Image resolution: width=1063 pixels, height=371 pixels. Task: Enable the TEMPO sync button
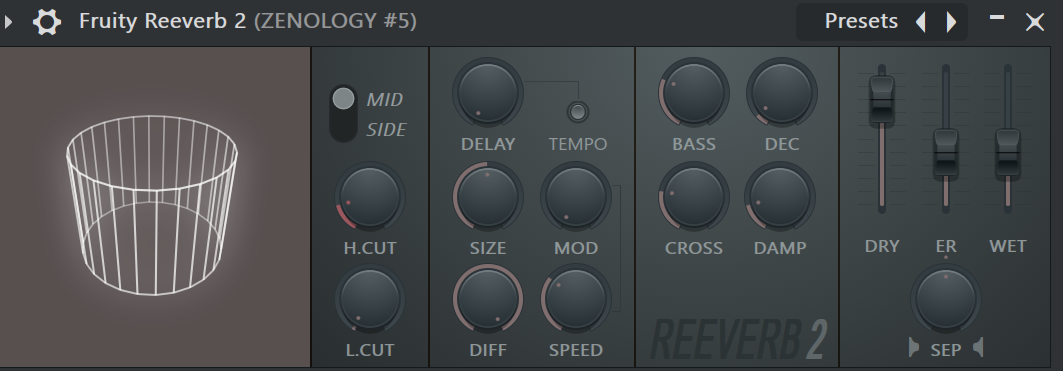[578, 111]
